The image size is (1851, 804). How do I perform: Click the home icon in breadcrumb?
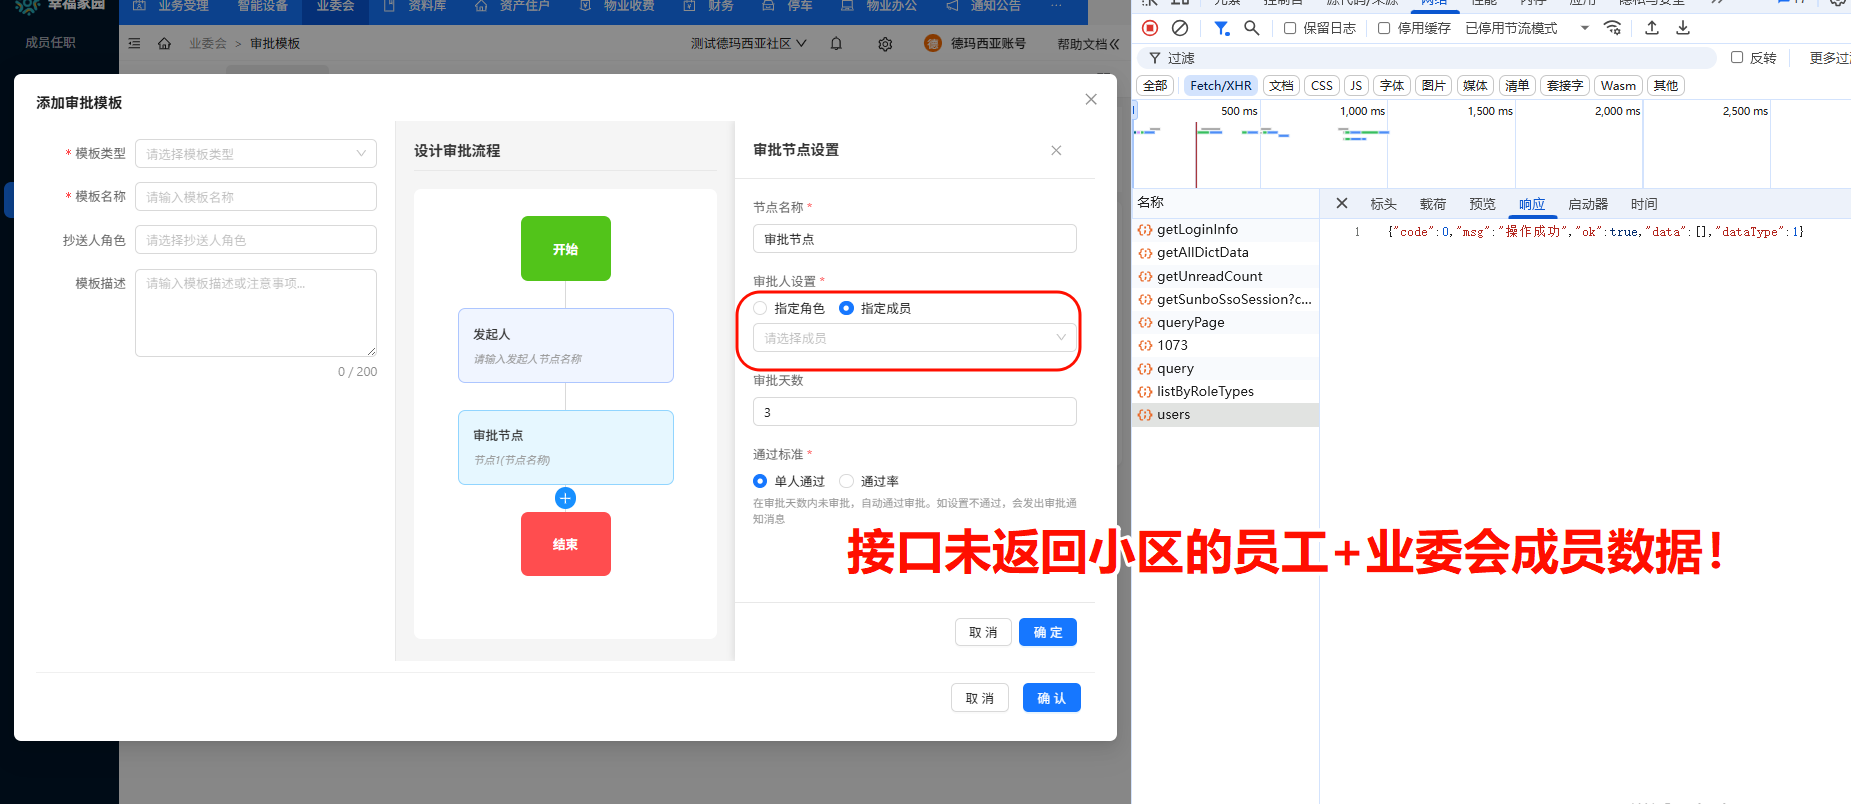tap(165, 44)
